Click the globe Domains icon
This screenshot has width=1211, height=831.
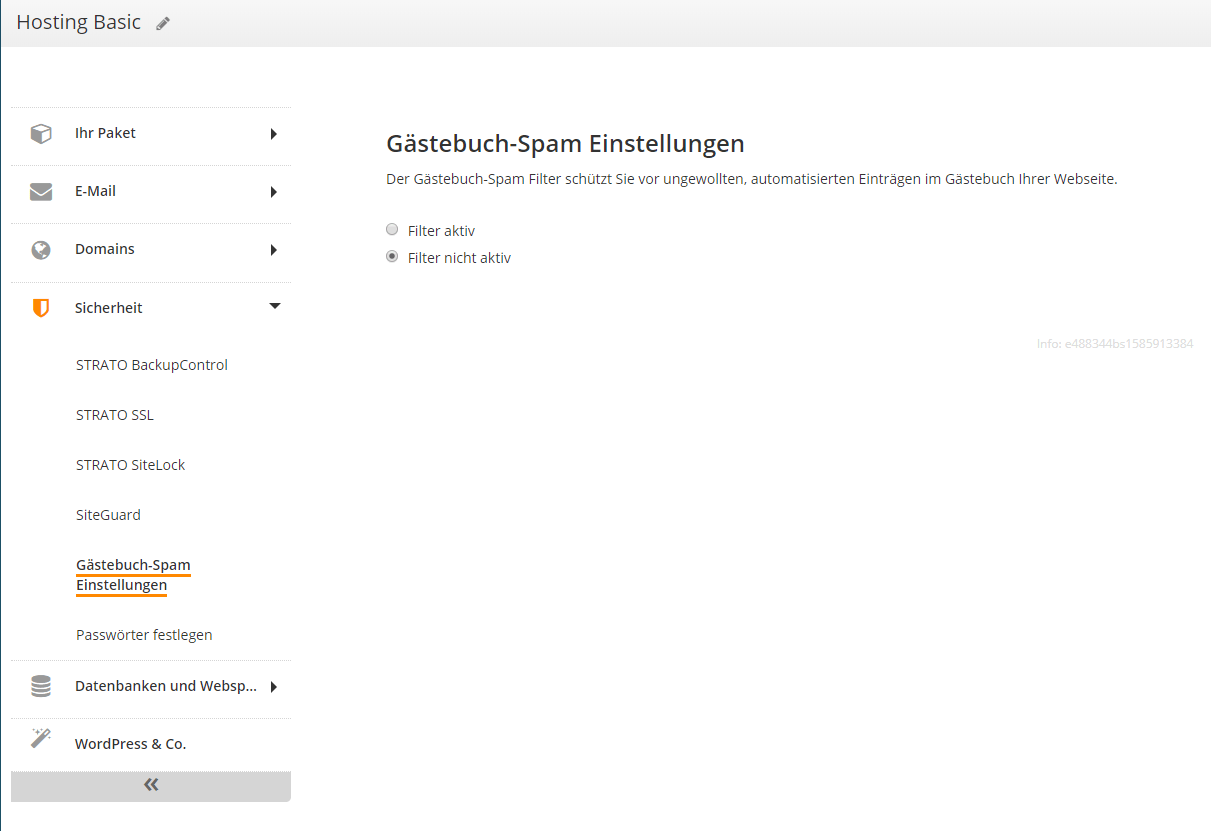(41, 249)
